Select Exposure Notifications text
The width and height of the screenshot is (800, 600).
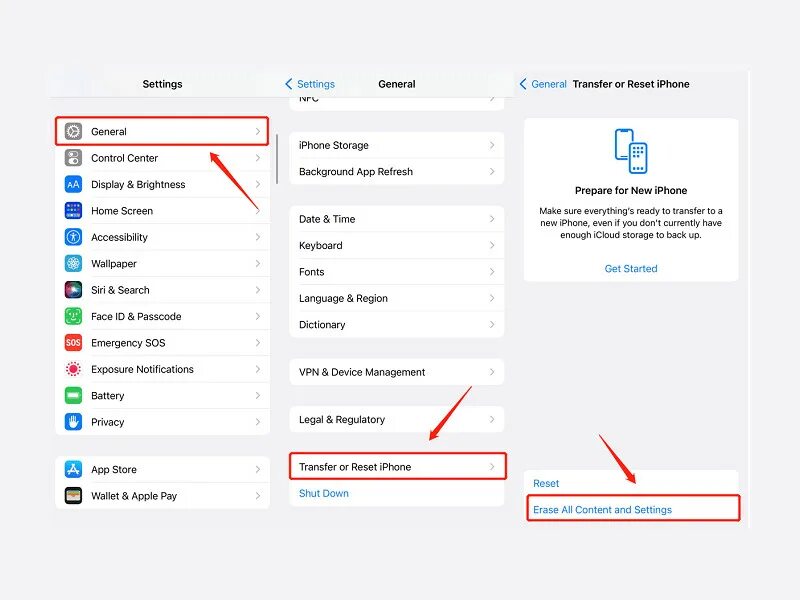pyautogui.click(x=142, y=369)
